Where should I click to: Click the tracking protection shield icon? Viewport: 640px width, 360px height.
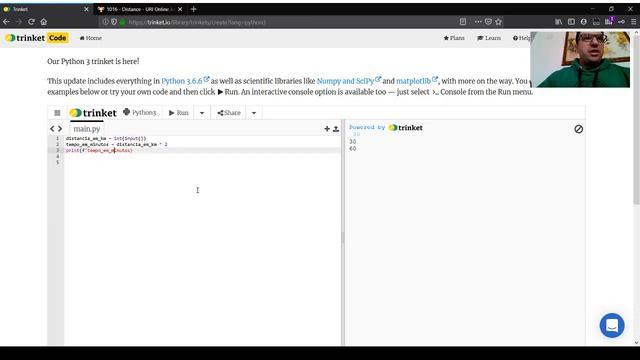[x=114, y=22]
